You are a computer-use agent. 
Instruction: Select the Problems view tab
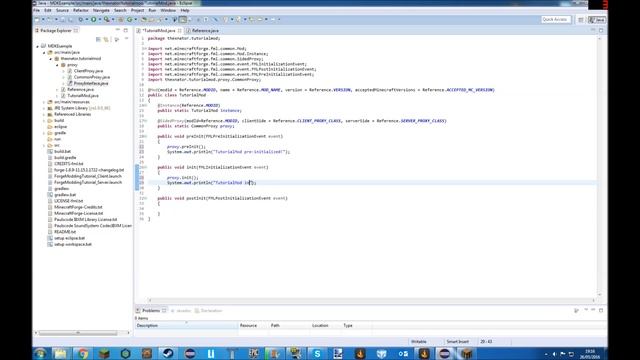(x=151, y=311)
